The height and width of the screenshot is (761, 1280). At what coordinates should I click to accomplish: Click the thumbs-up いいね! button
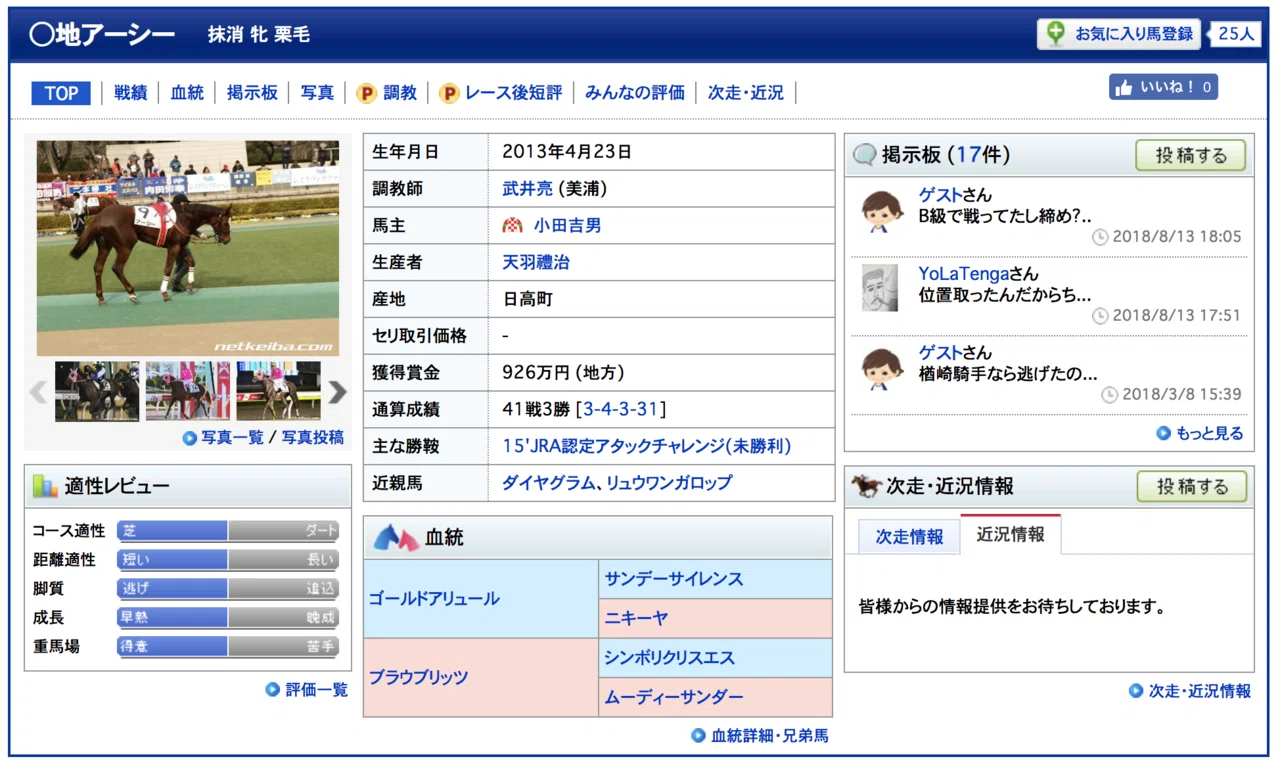pyautogui.click(x=1163, y=87)
